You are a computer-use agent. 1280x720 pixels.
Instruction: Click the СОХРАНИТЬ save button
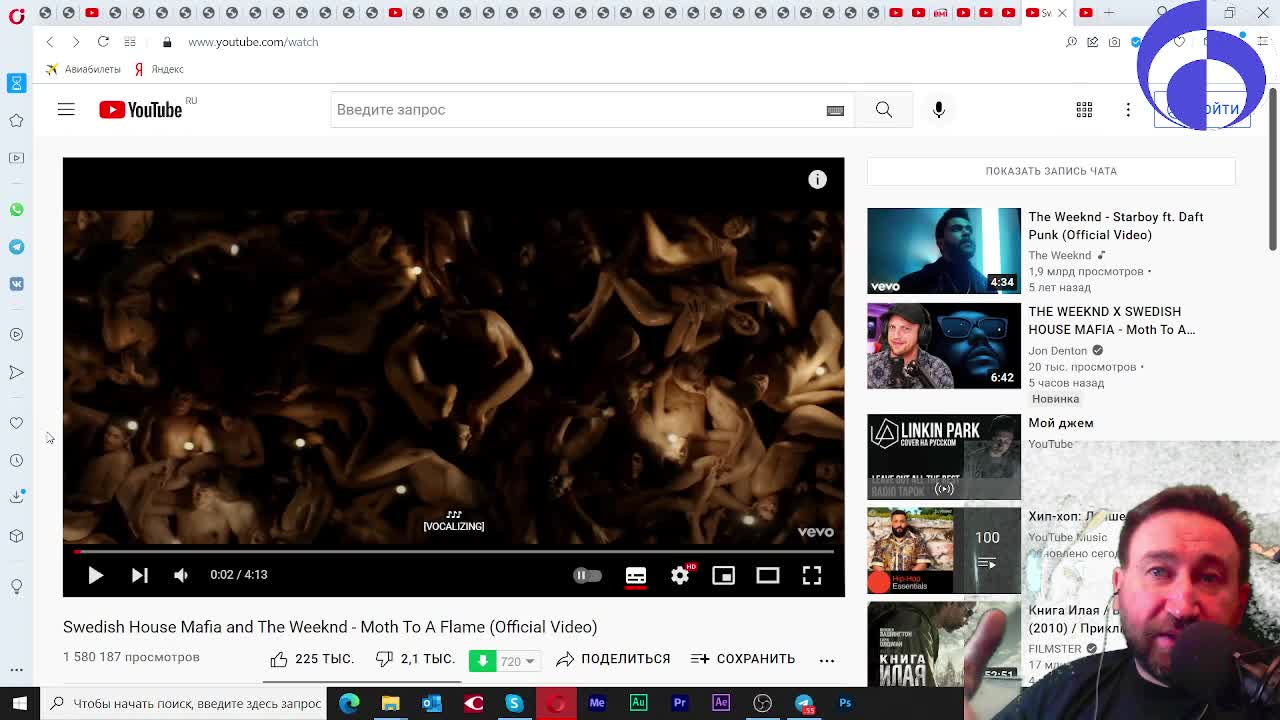coord(743,659)
